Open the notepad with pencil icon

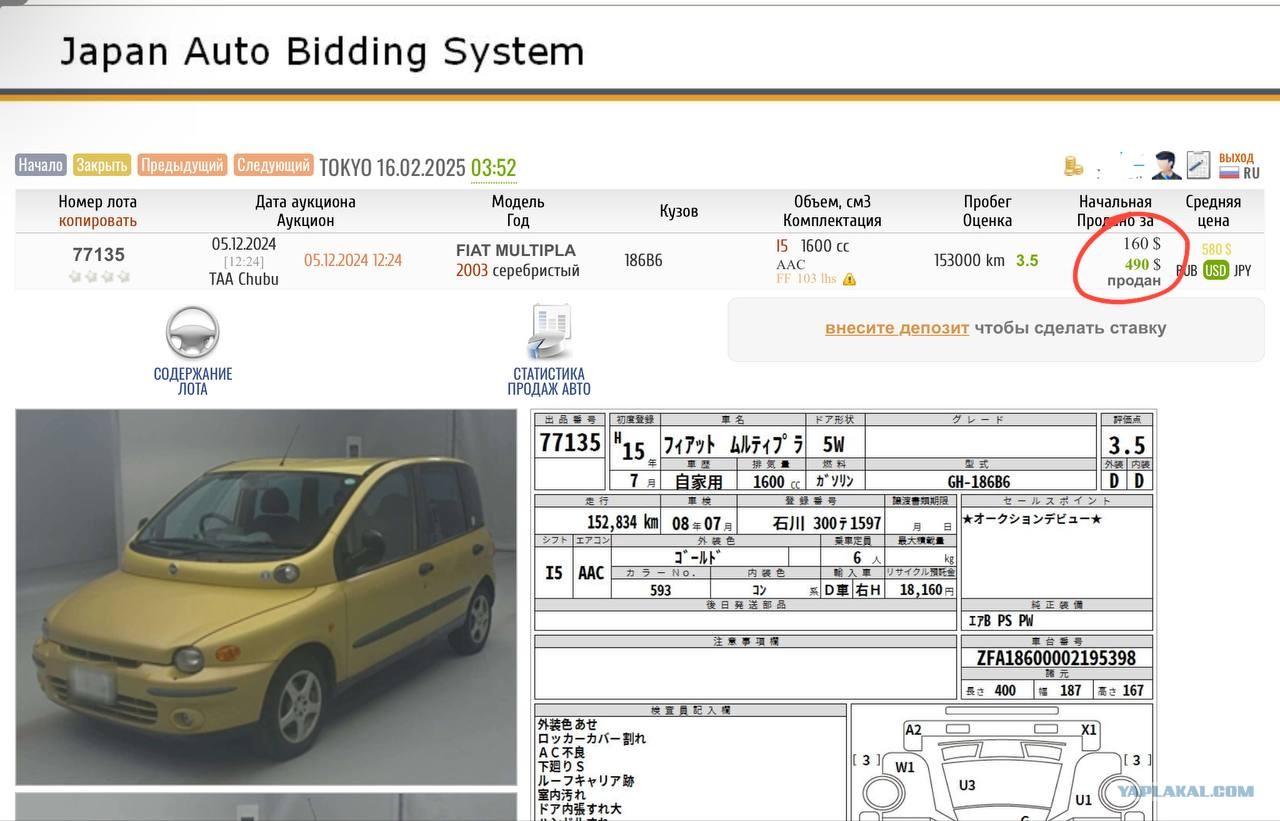click(x=1198, y=165)
